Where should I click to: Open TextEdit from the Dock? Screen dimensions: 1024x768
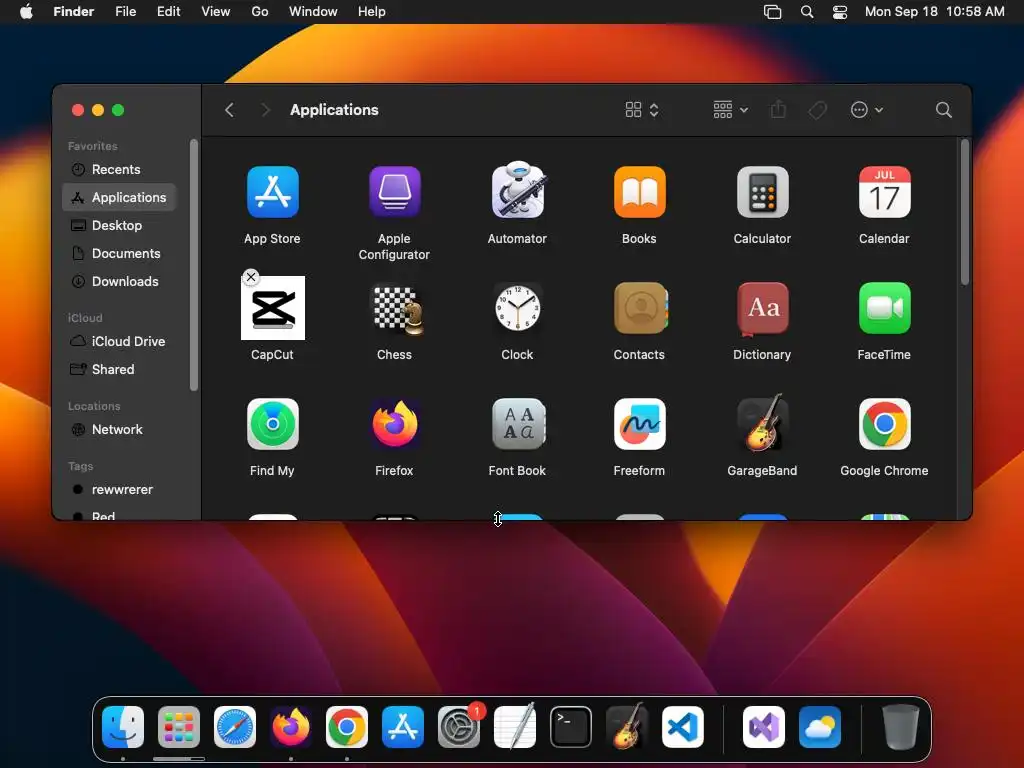click(x=515, y=726)
